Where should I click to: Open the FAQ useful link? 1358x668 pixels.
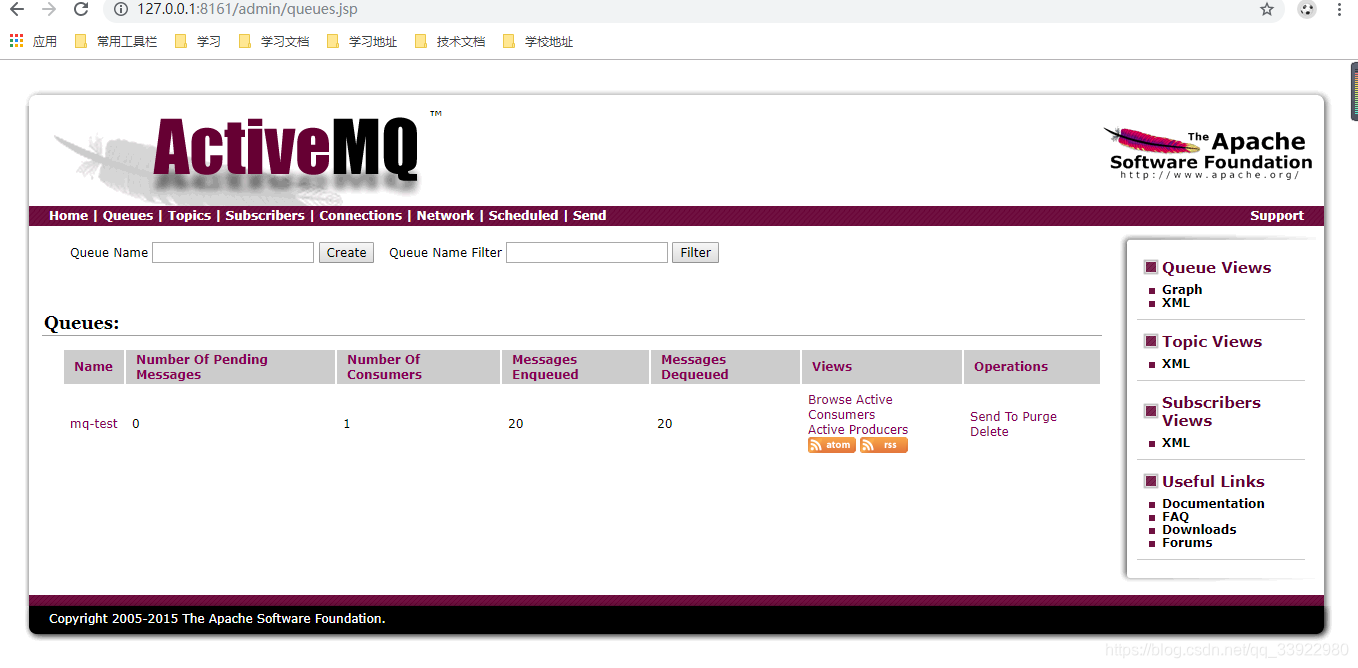click(x=1175, y=517)
